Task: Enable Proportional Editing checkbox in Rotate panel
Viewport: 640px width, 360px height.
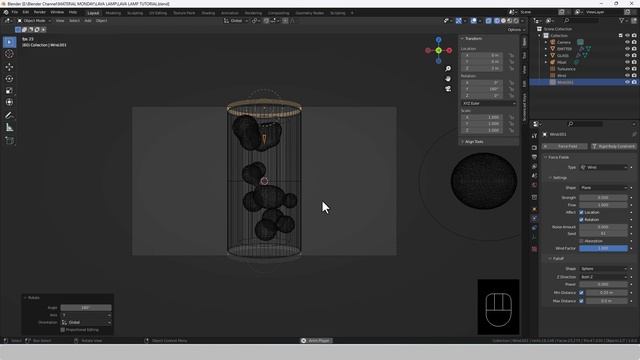Action: pos(63,330)
